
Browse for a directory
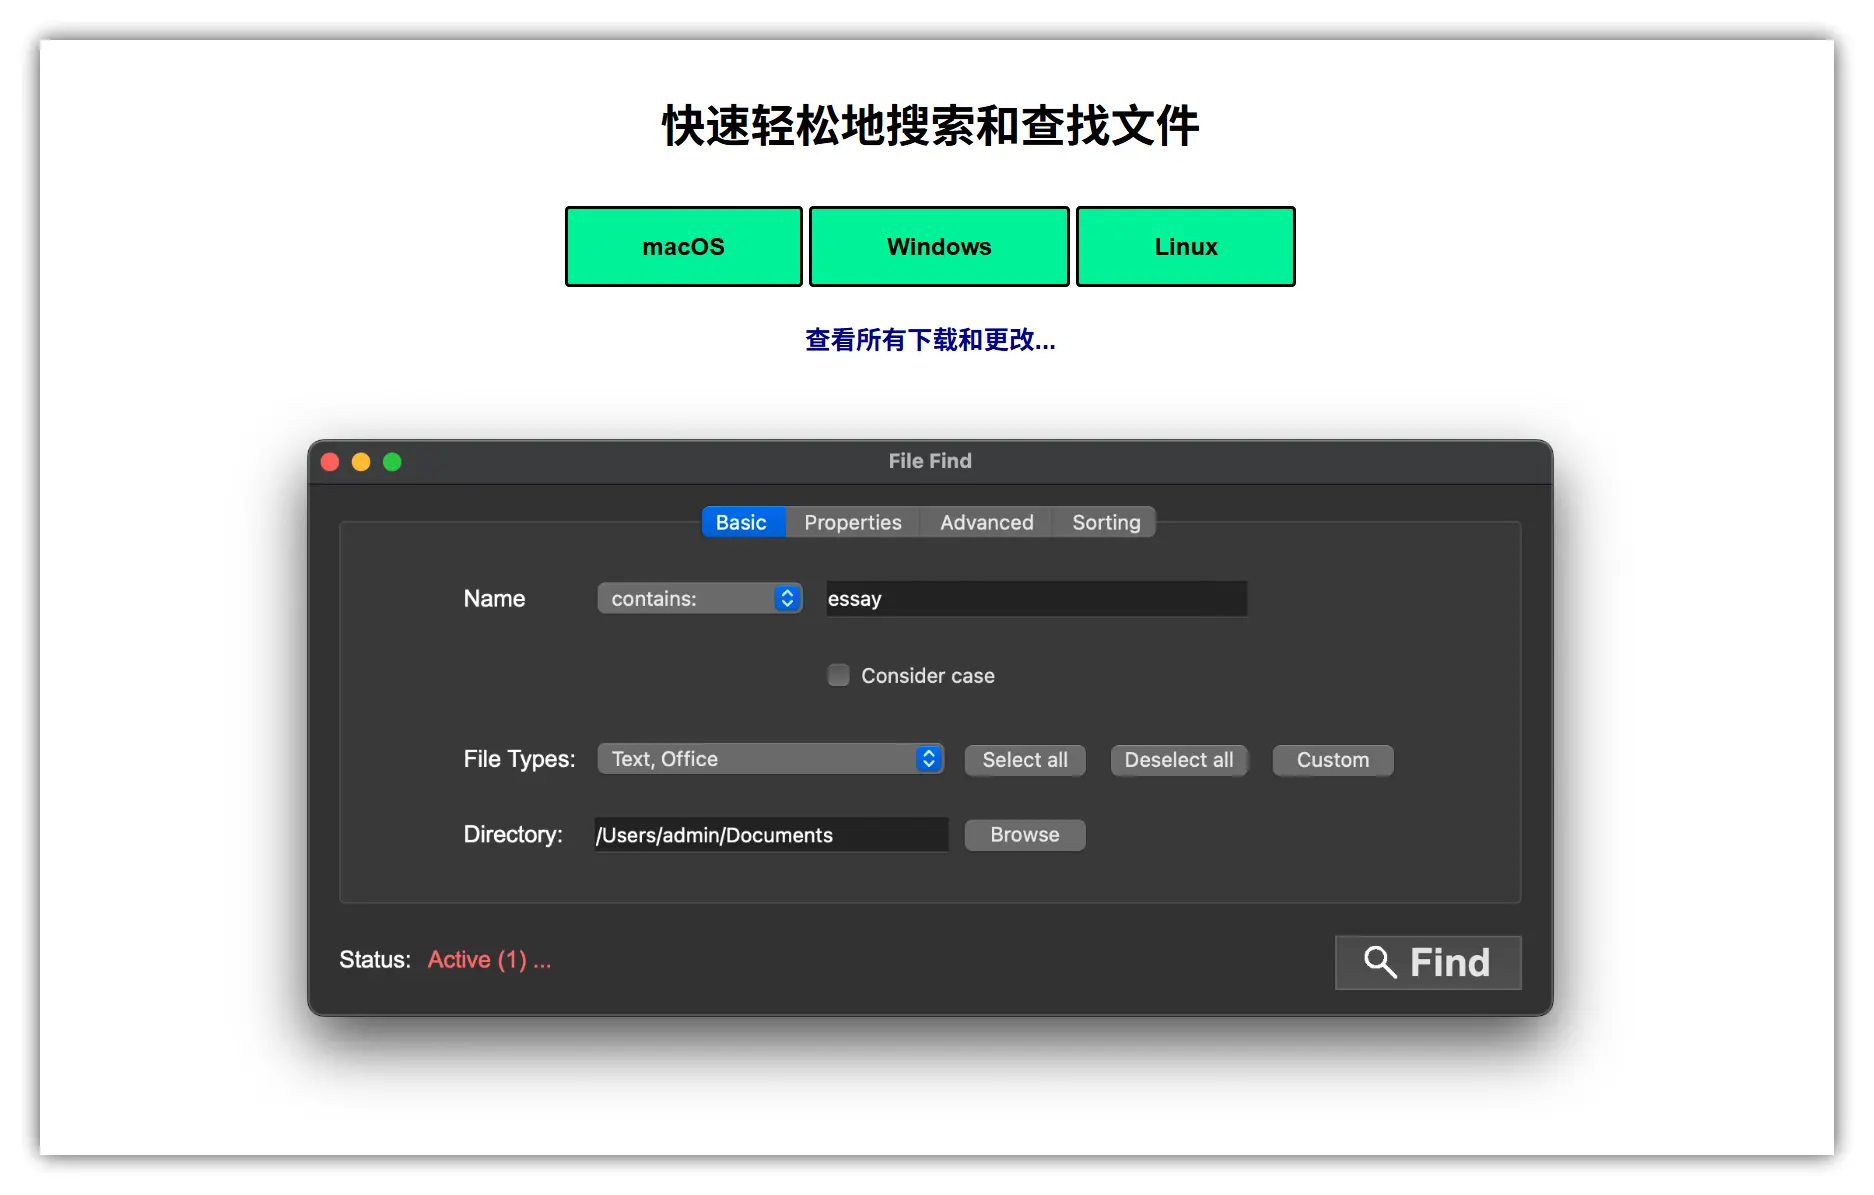tap(1025, 835)
